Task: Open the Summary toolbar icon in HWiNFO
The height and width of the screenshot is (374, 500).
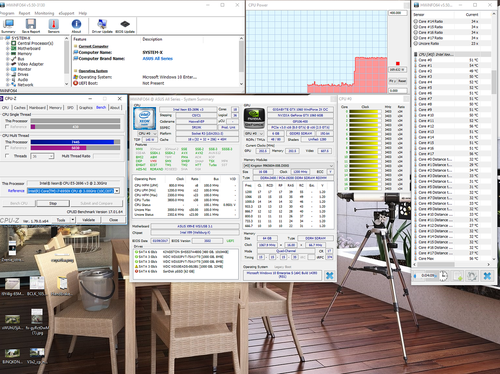Action: [8, 25]
